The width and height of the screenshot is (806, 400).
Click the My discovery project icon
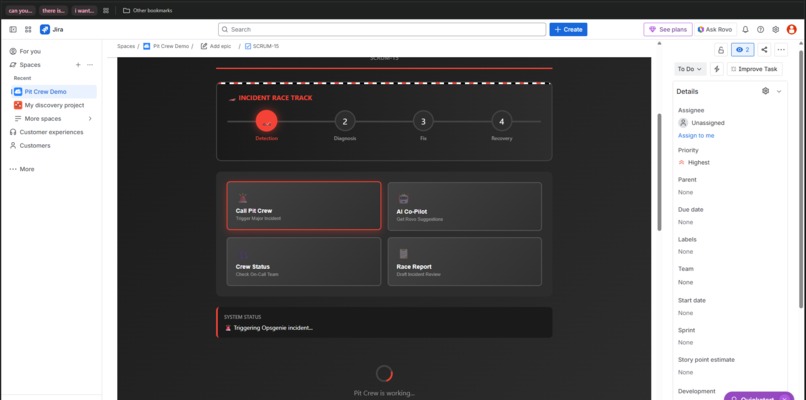18,105
